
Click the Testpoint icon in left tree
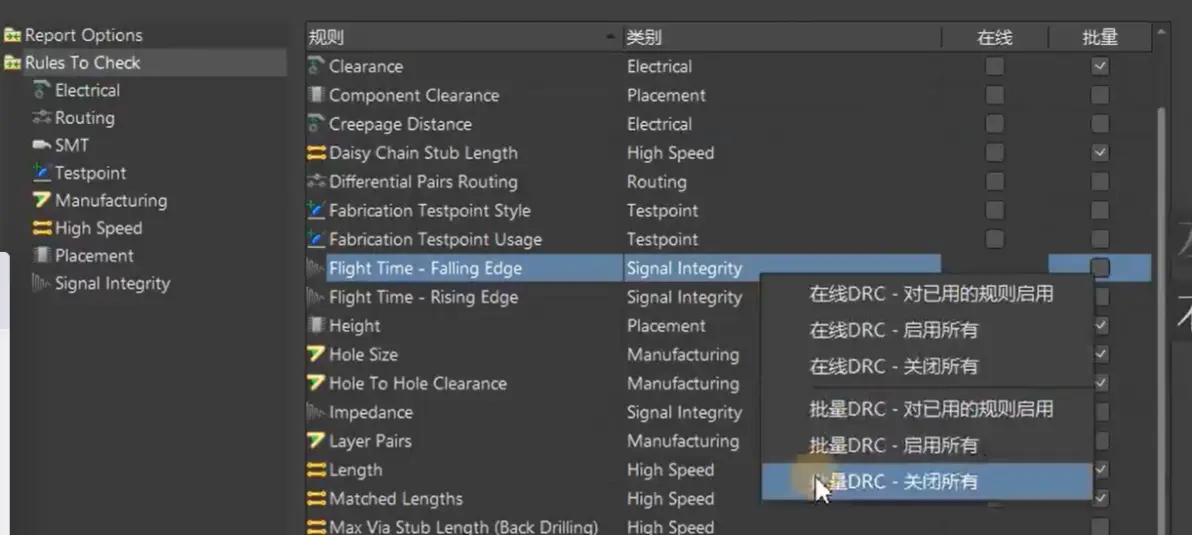click(42, 173)
